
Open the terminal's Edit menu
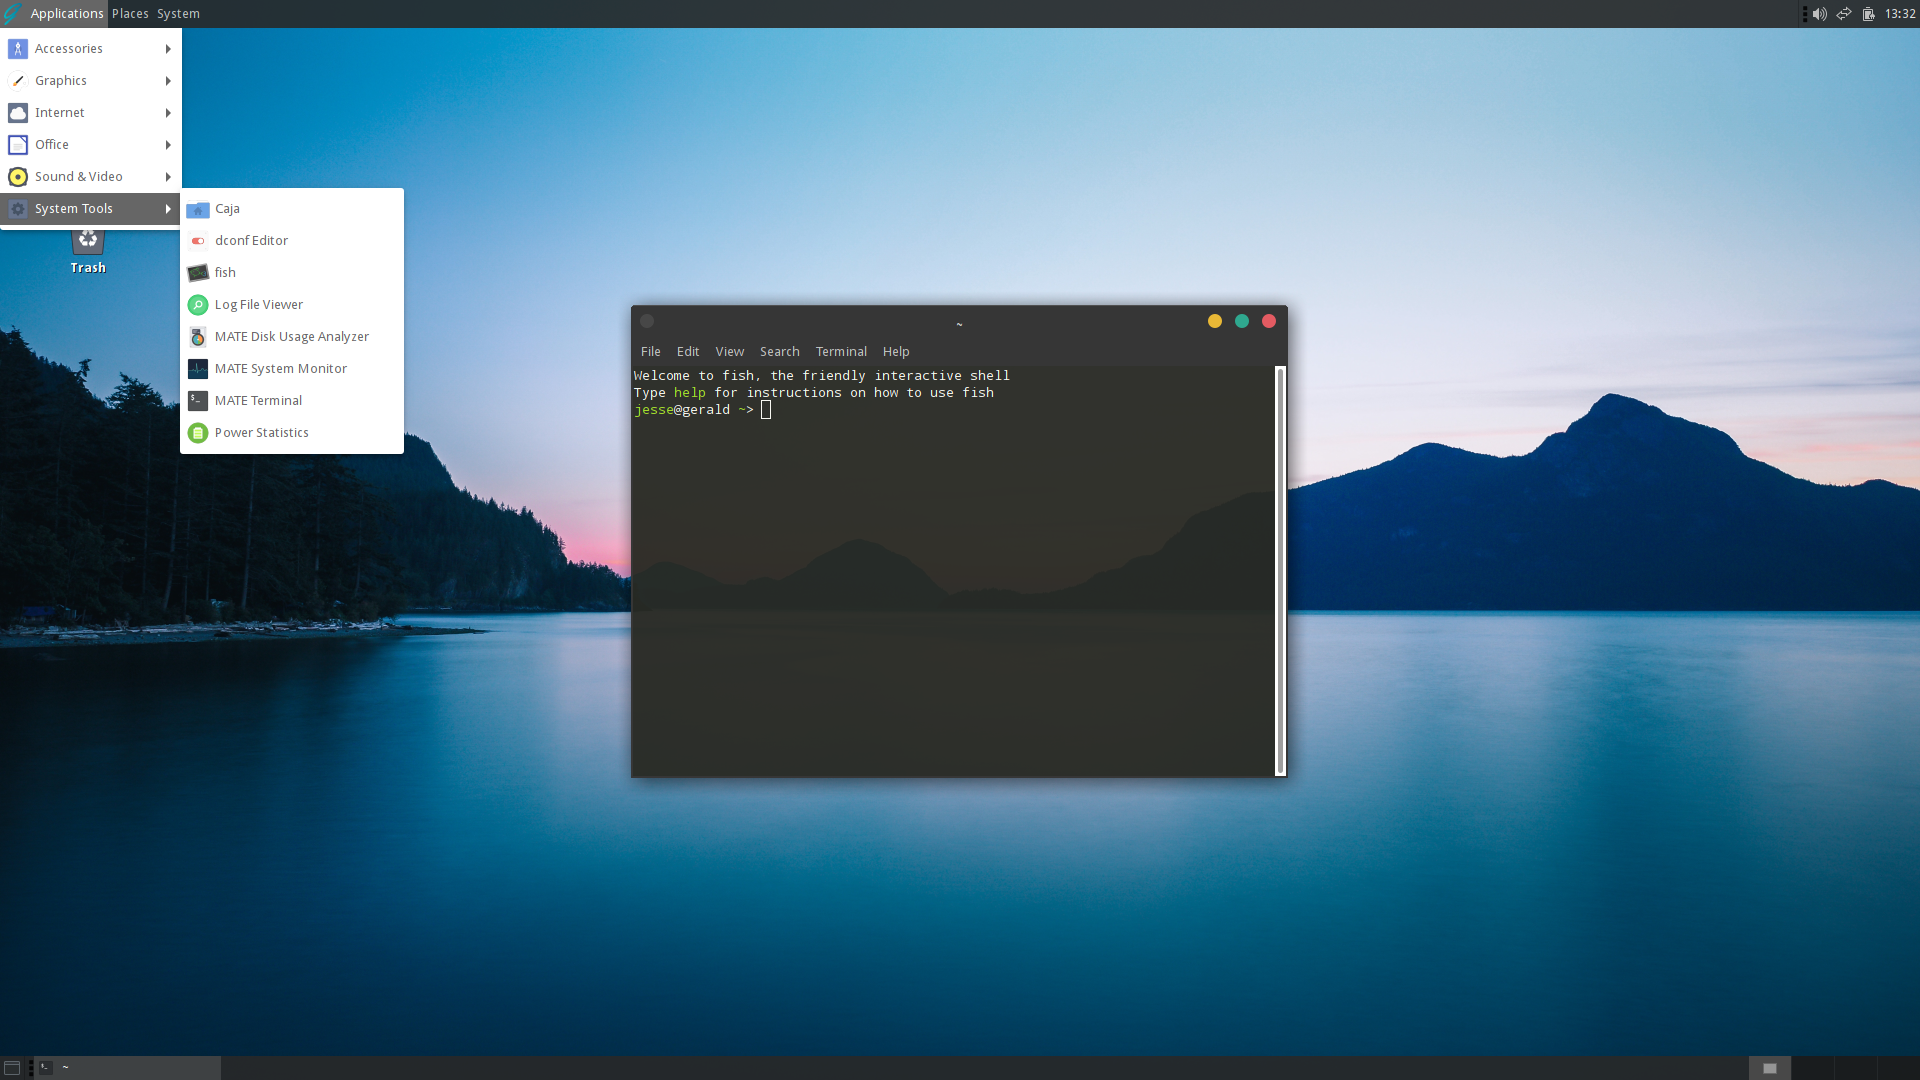(x=688, y=352)
